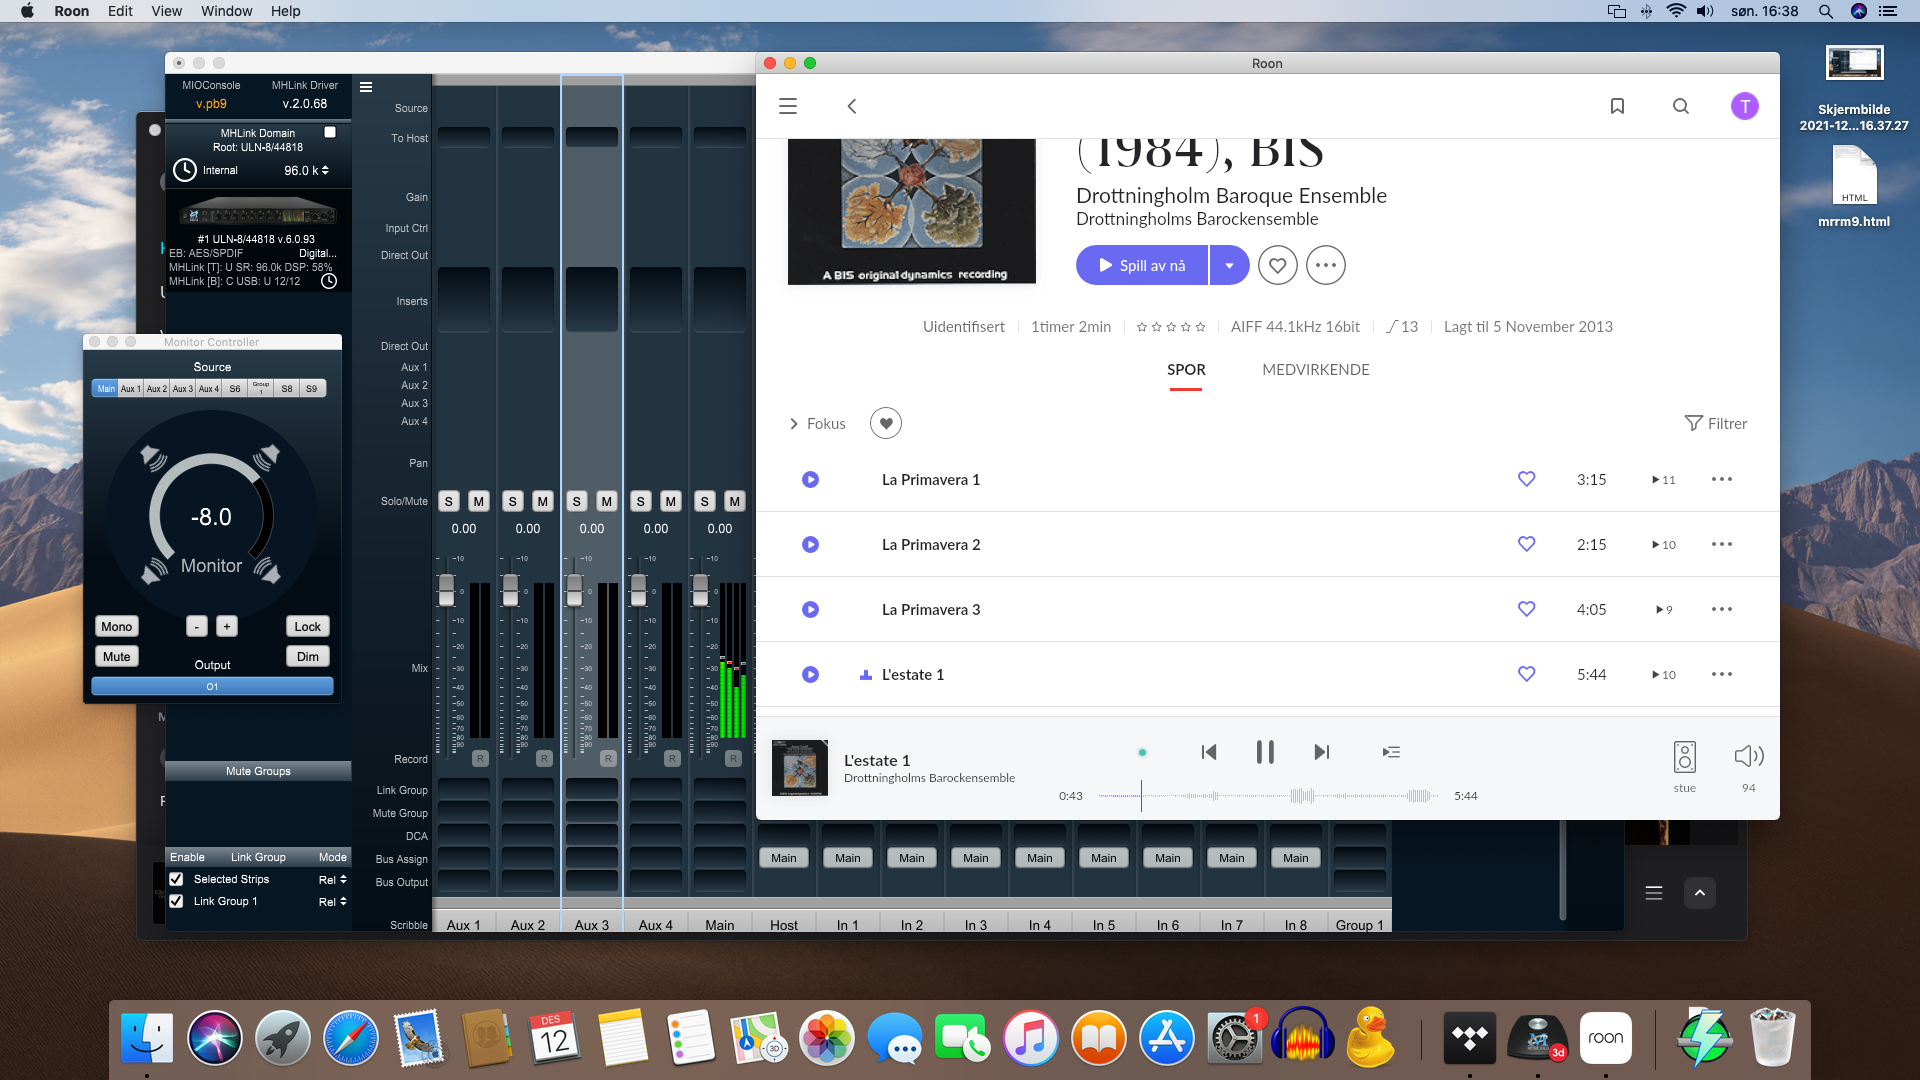Viewport: 1920px width, 1080px height.
Task: Open the signal path indicator dot
Action: point(1142,752)
